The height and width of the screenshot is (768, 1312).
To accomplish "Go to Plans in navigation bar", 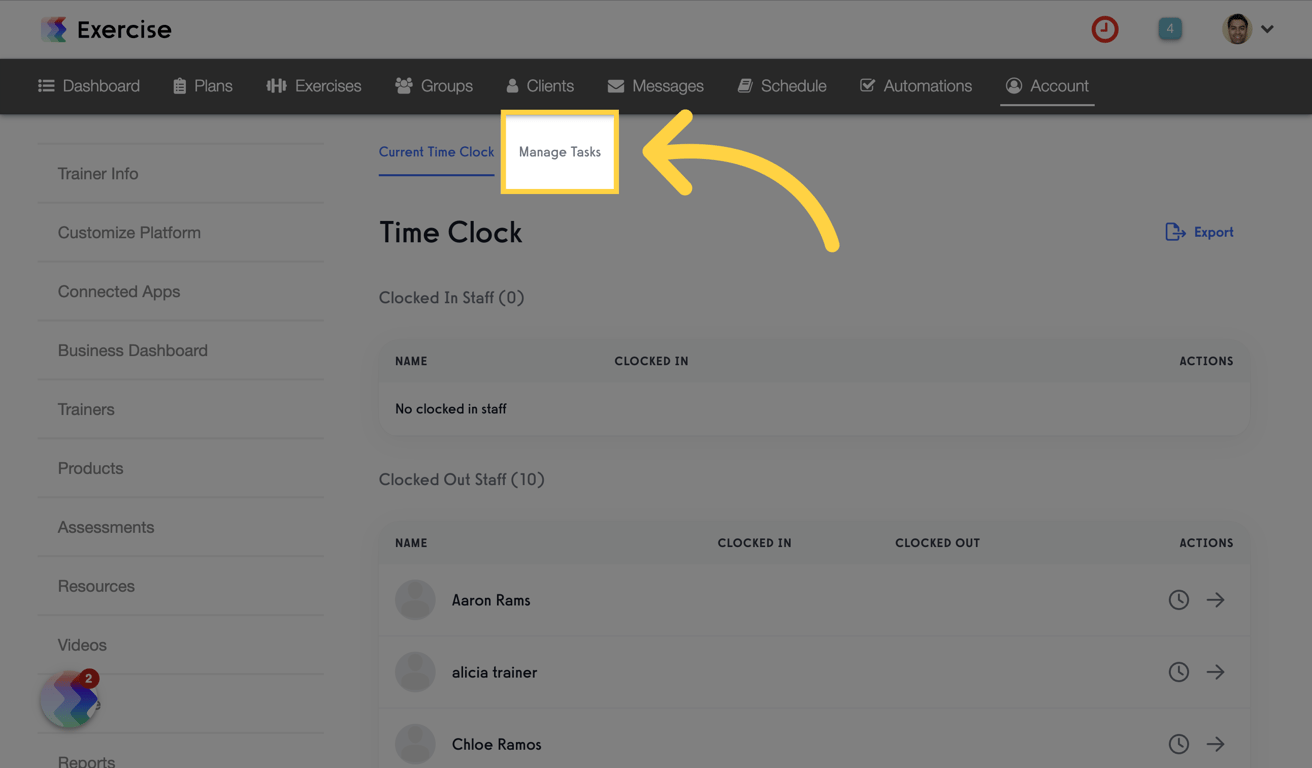I will click(202, 86).
